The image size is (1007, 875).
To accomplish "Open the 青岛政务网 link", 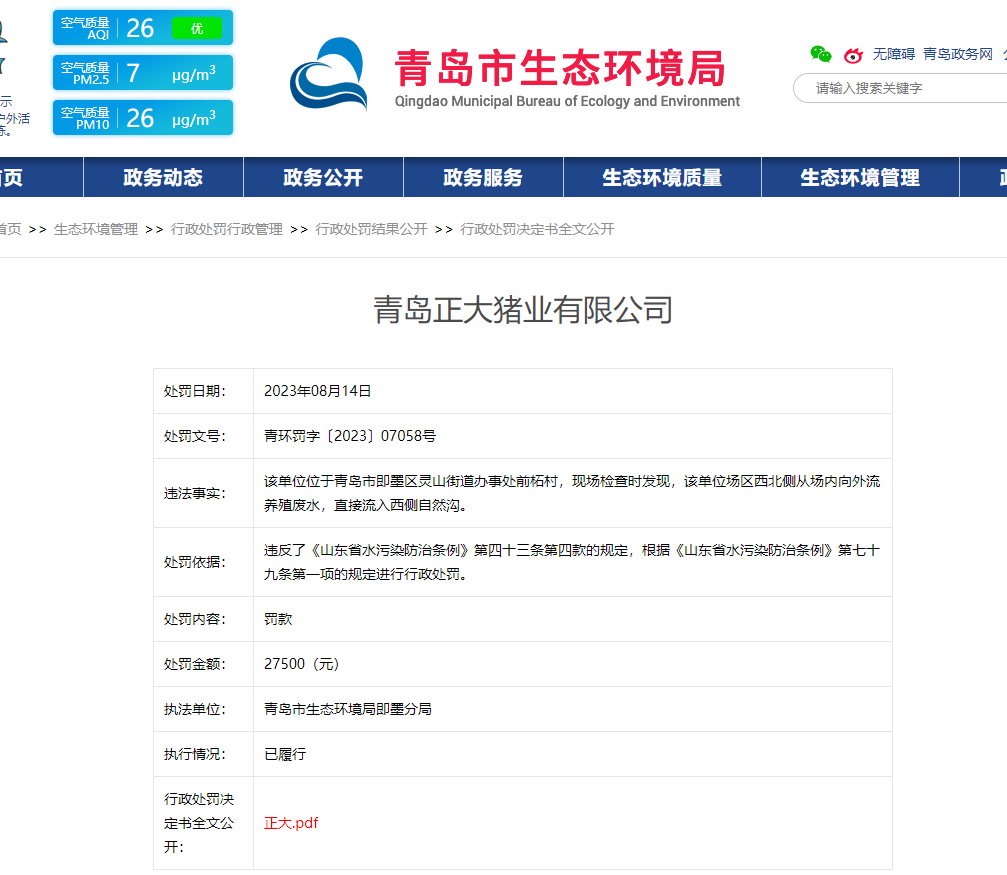I will tap(958, 54).
